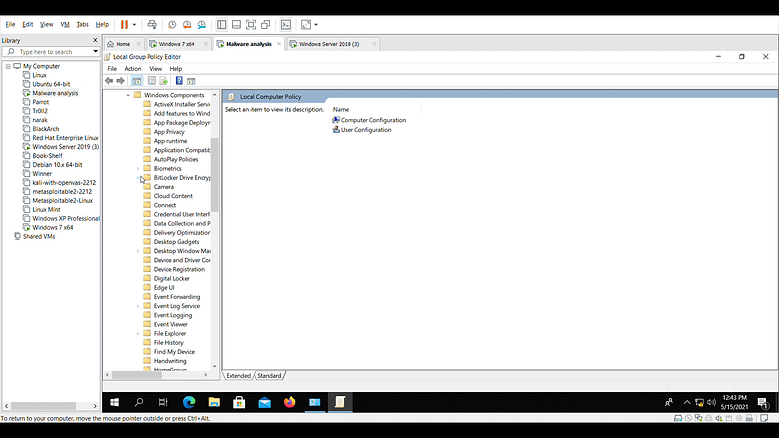Click the Forward arrow in Group Policy toolbar
779x438 pixels.
[120, 81]
